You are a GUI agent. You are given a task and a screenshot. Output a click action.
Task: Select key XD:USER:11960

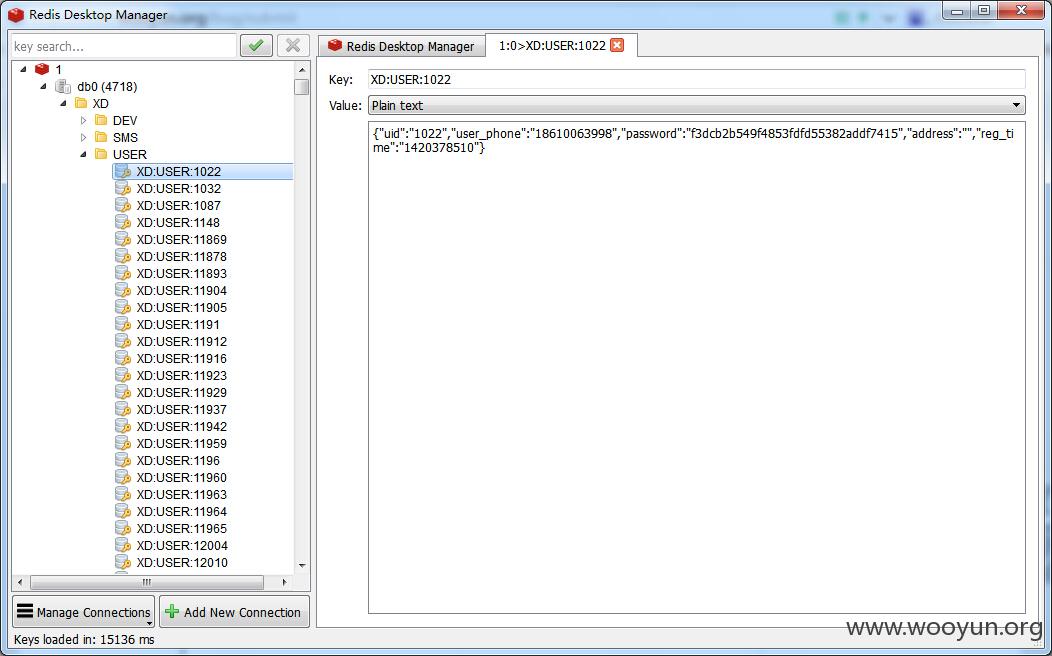[x=181, y=477]
